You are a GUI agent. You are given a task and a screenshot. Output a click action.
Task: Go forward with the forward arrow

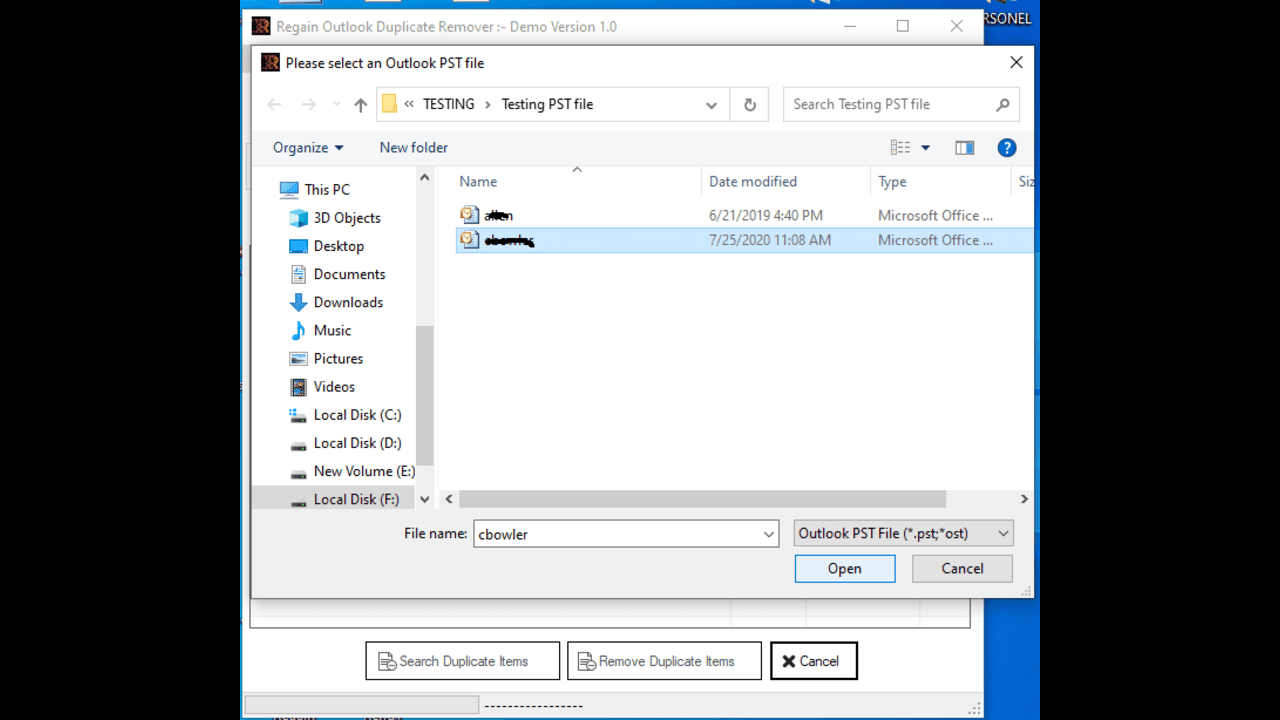click(309, 104)
